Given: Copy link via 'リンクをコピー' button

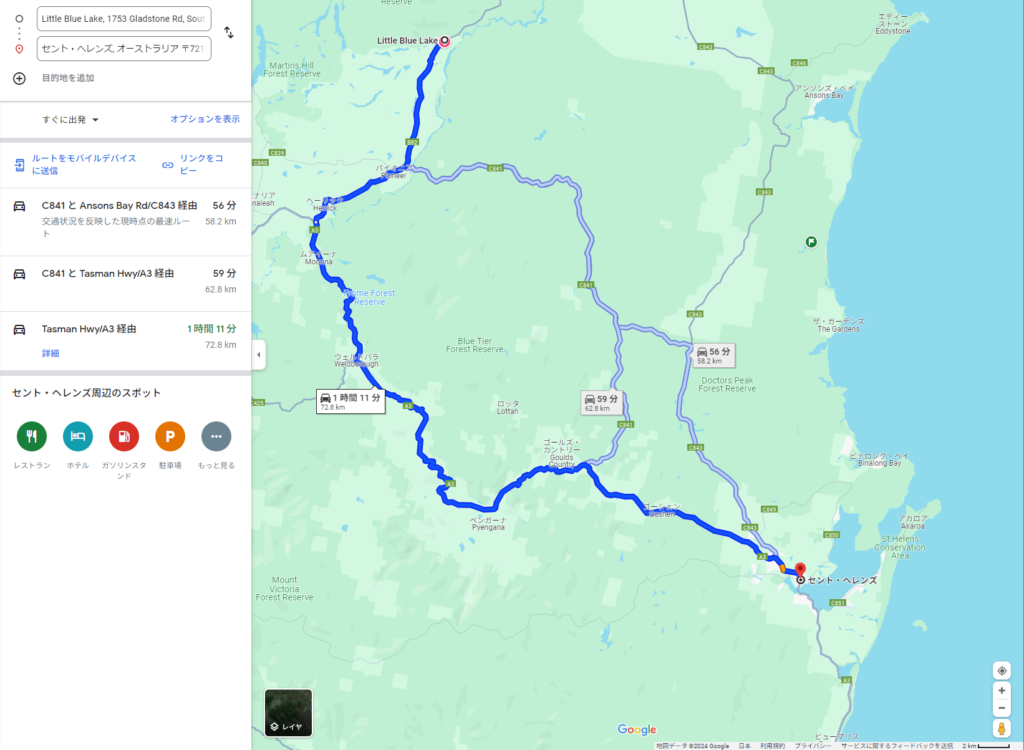Looking at the screenshot, I should (x=193, y=165).
